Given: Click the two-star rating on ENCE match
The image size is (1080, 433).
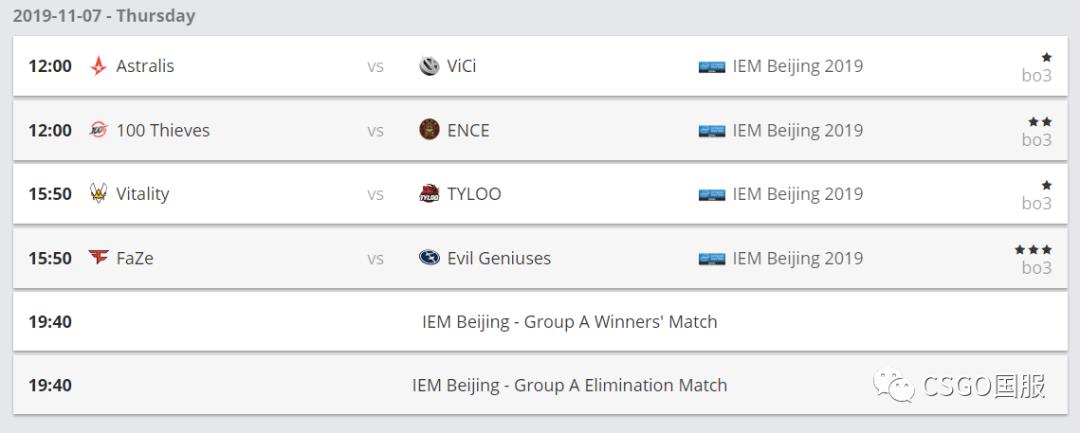Looking at the screenshot, I should (x=1039, y=122).
